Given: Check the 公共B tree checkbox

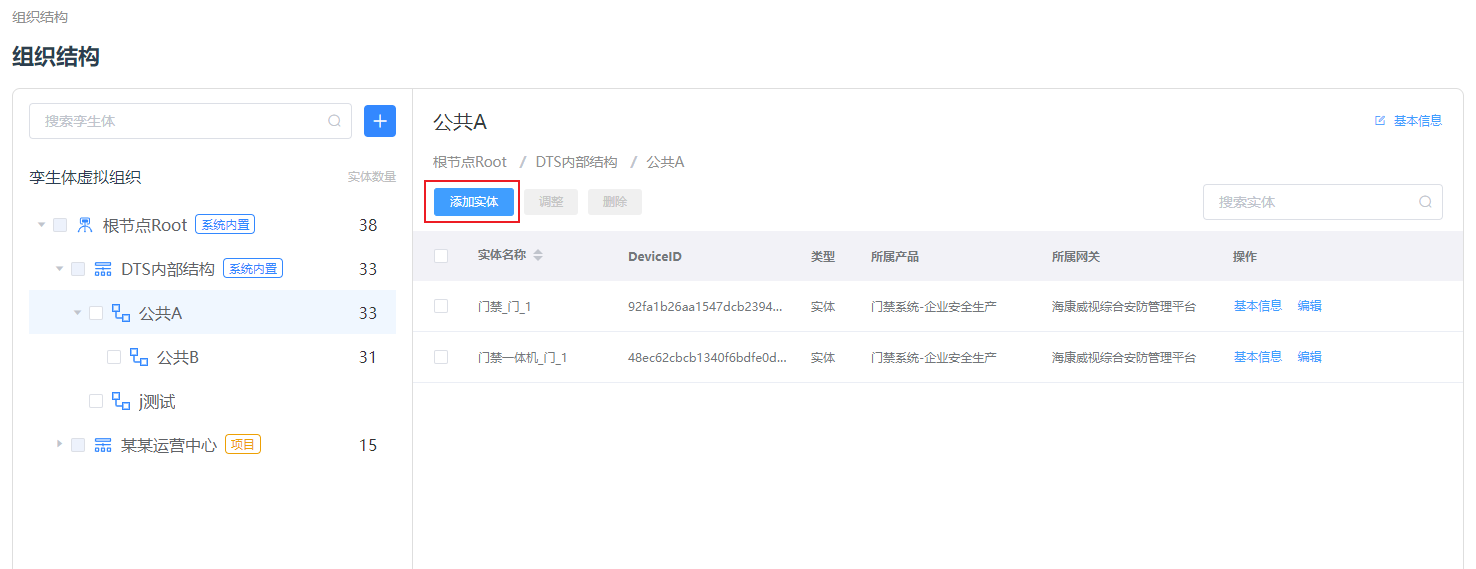Looking at the screenshot, I should point(114,357).
